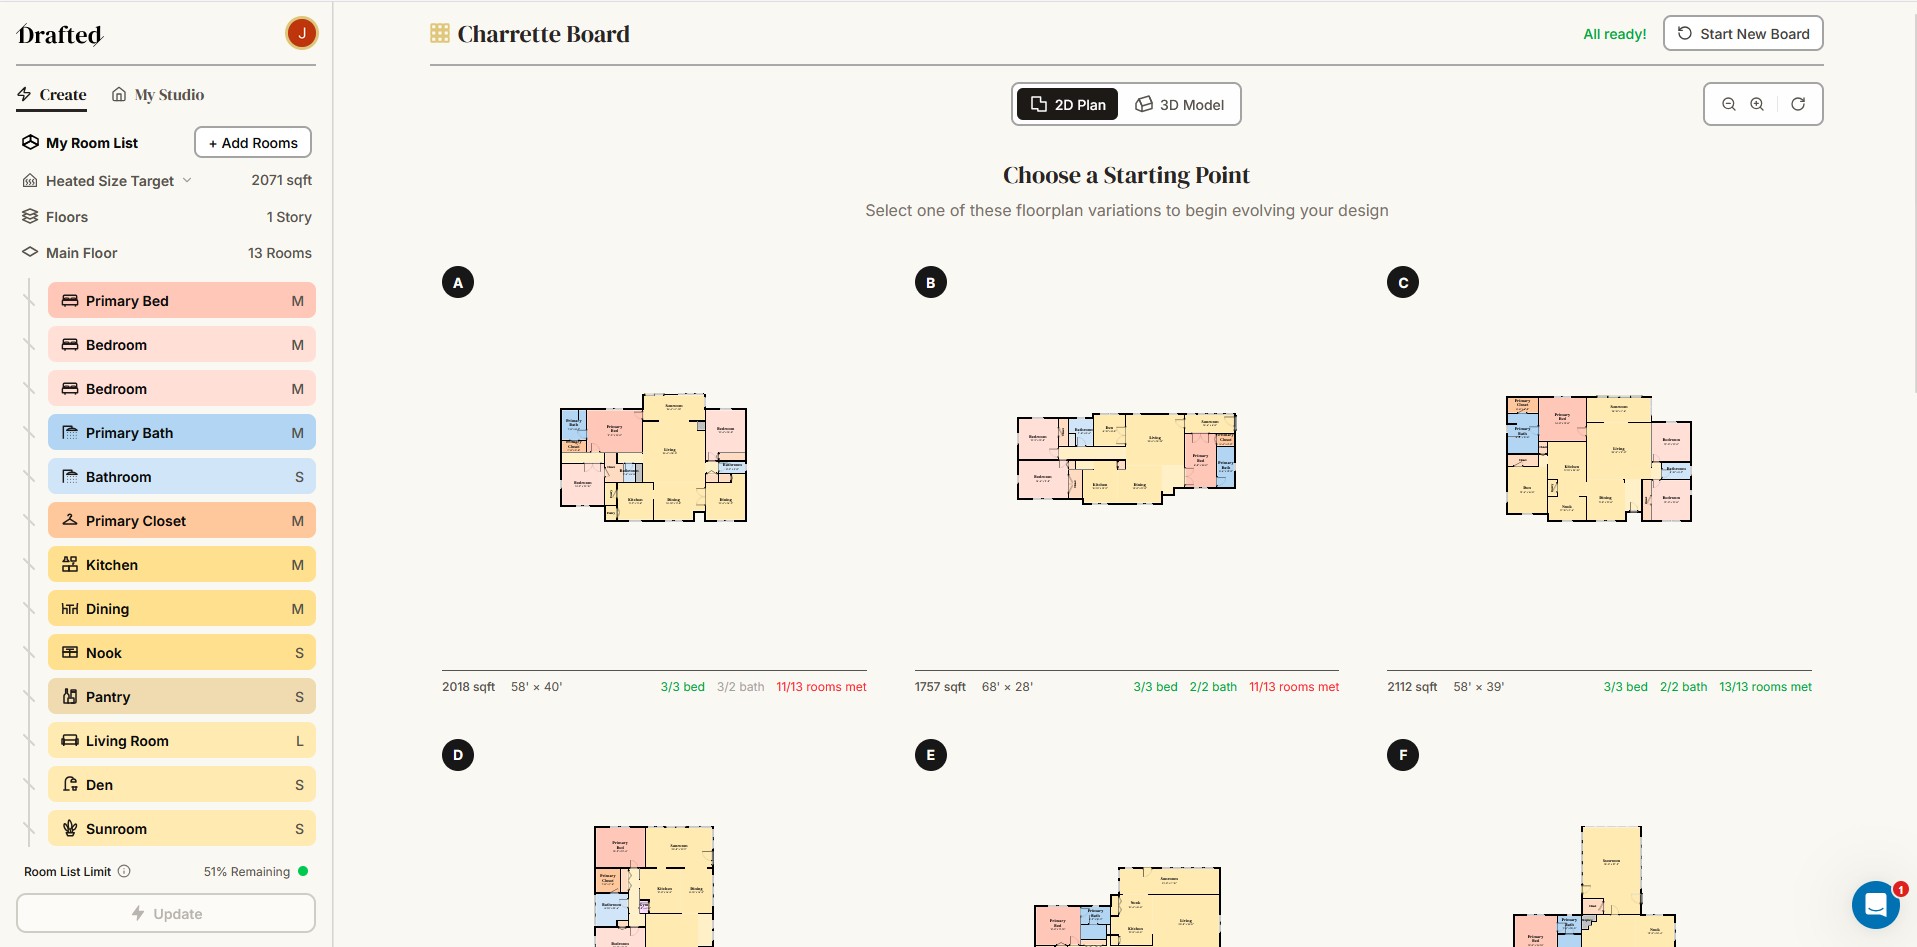Image resolution: width=1917 pixels, height=947 pixels.
Task: Click the zoom out magnifier icon
Action: click(x=1728, y=104)
